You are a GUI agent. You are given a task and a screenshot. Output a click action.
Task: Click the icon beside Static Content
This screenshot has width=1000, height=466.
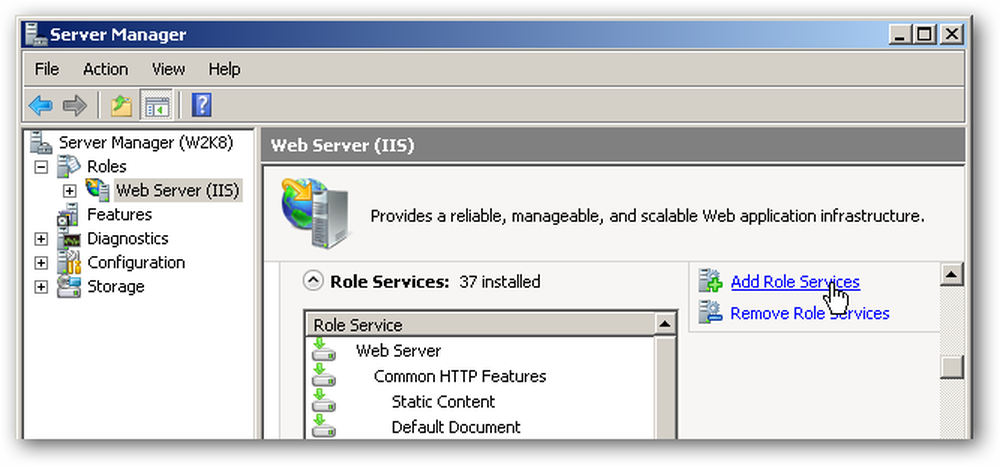pyautogui.click(x=324, y=401)
